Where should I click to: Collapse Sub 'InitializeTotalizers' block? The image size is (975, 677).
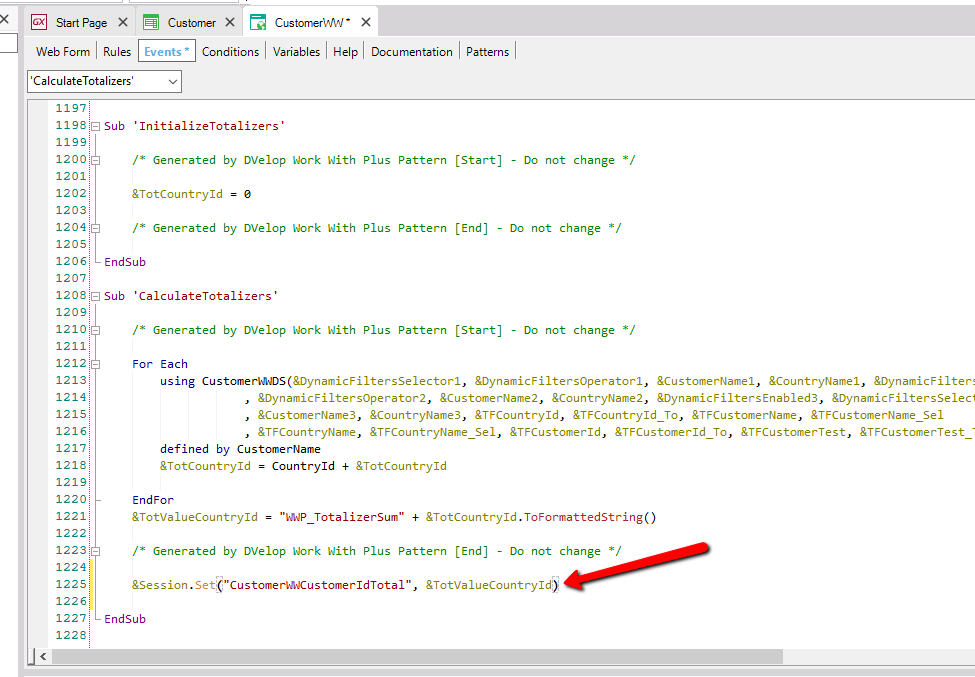point(96,126)
